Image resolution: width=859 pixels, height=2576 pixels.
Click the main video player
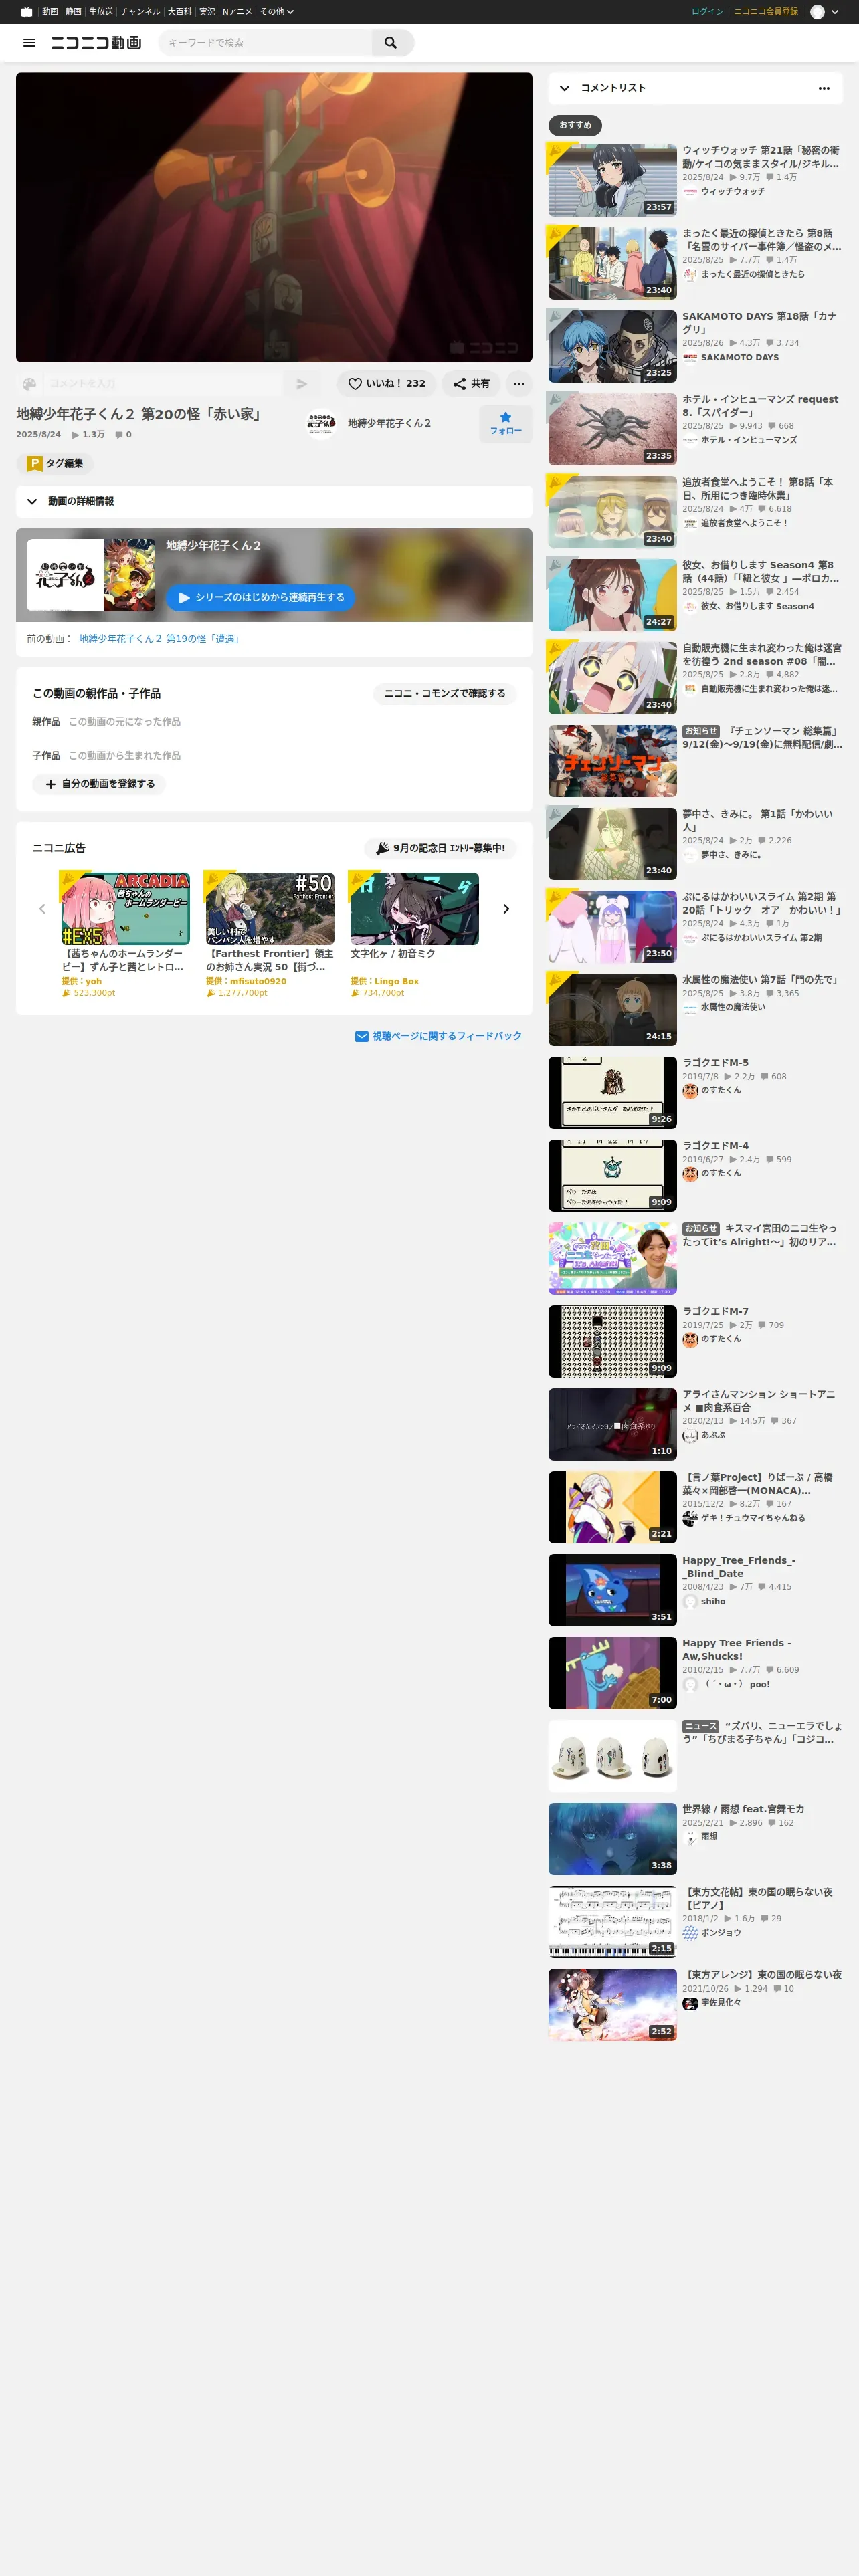point(274,217)
